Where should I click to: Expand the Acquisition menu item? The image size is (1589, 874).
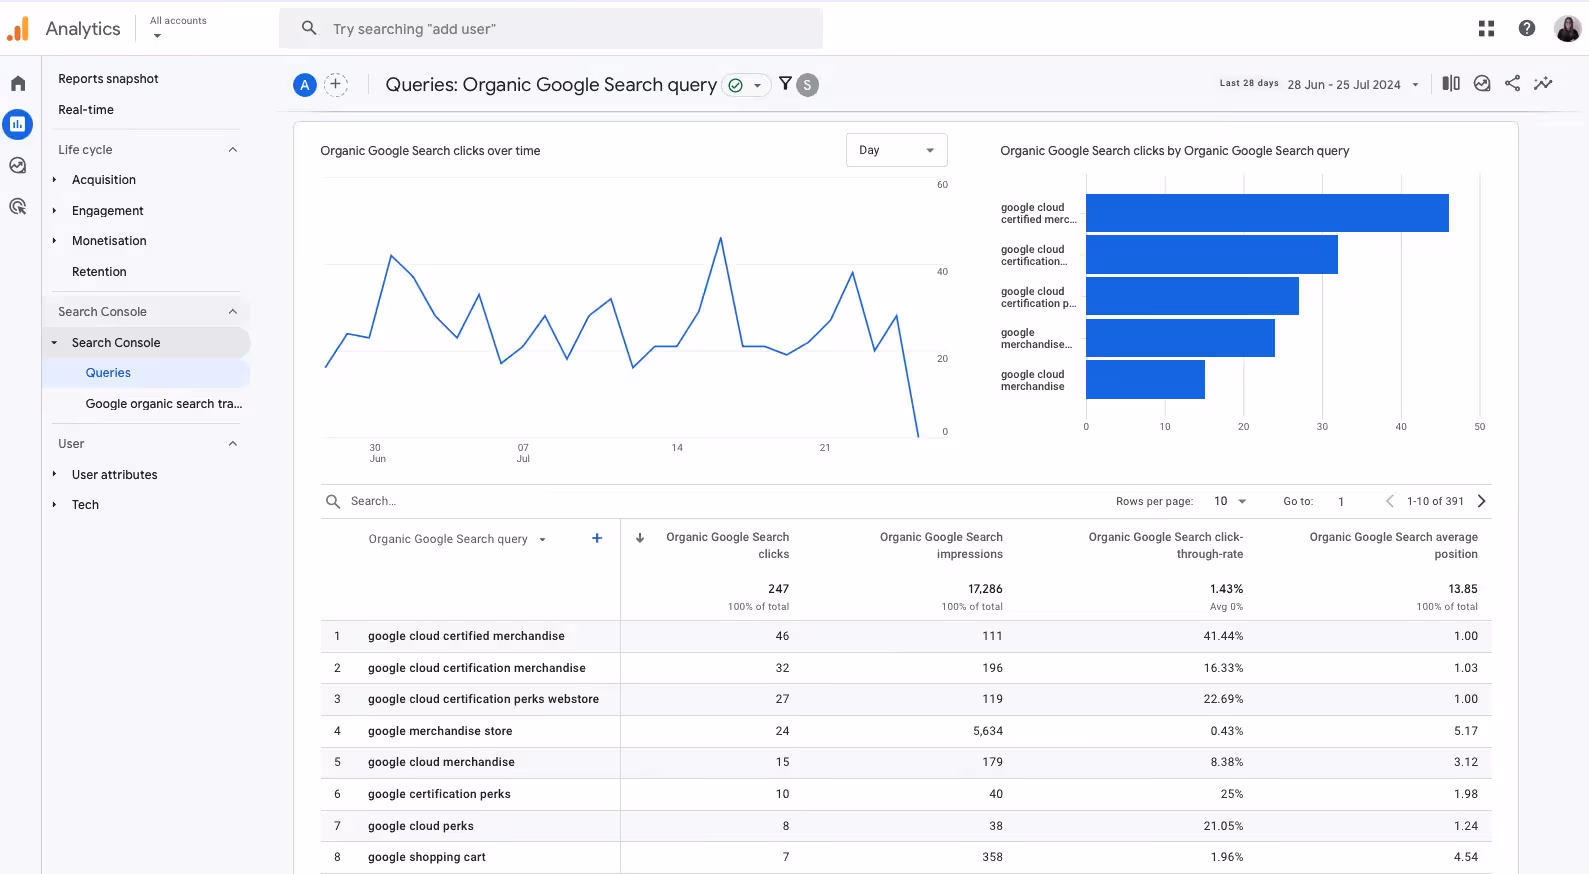click(x=104, y=180)
